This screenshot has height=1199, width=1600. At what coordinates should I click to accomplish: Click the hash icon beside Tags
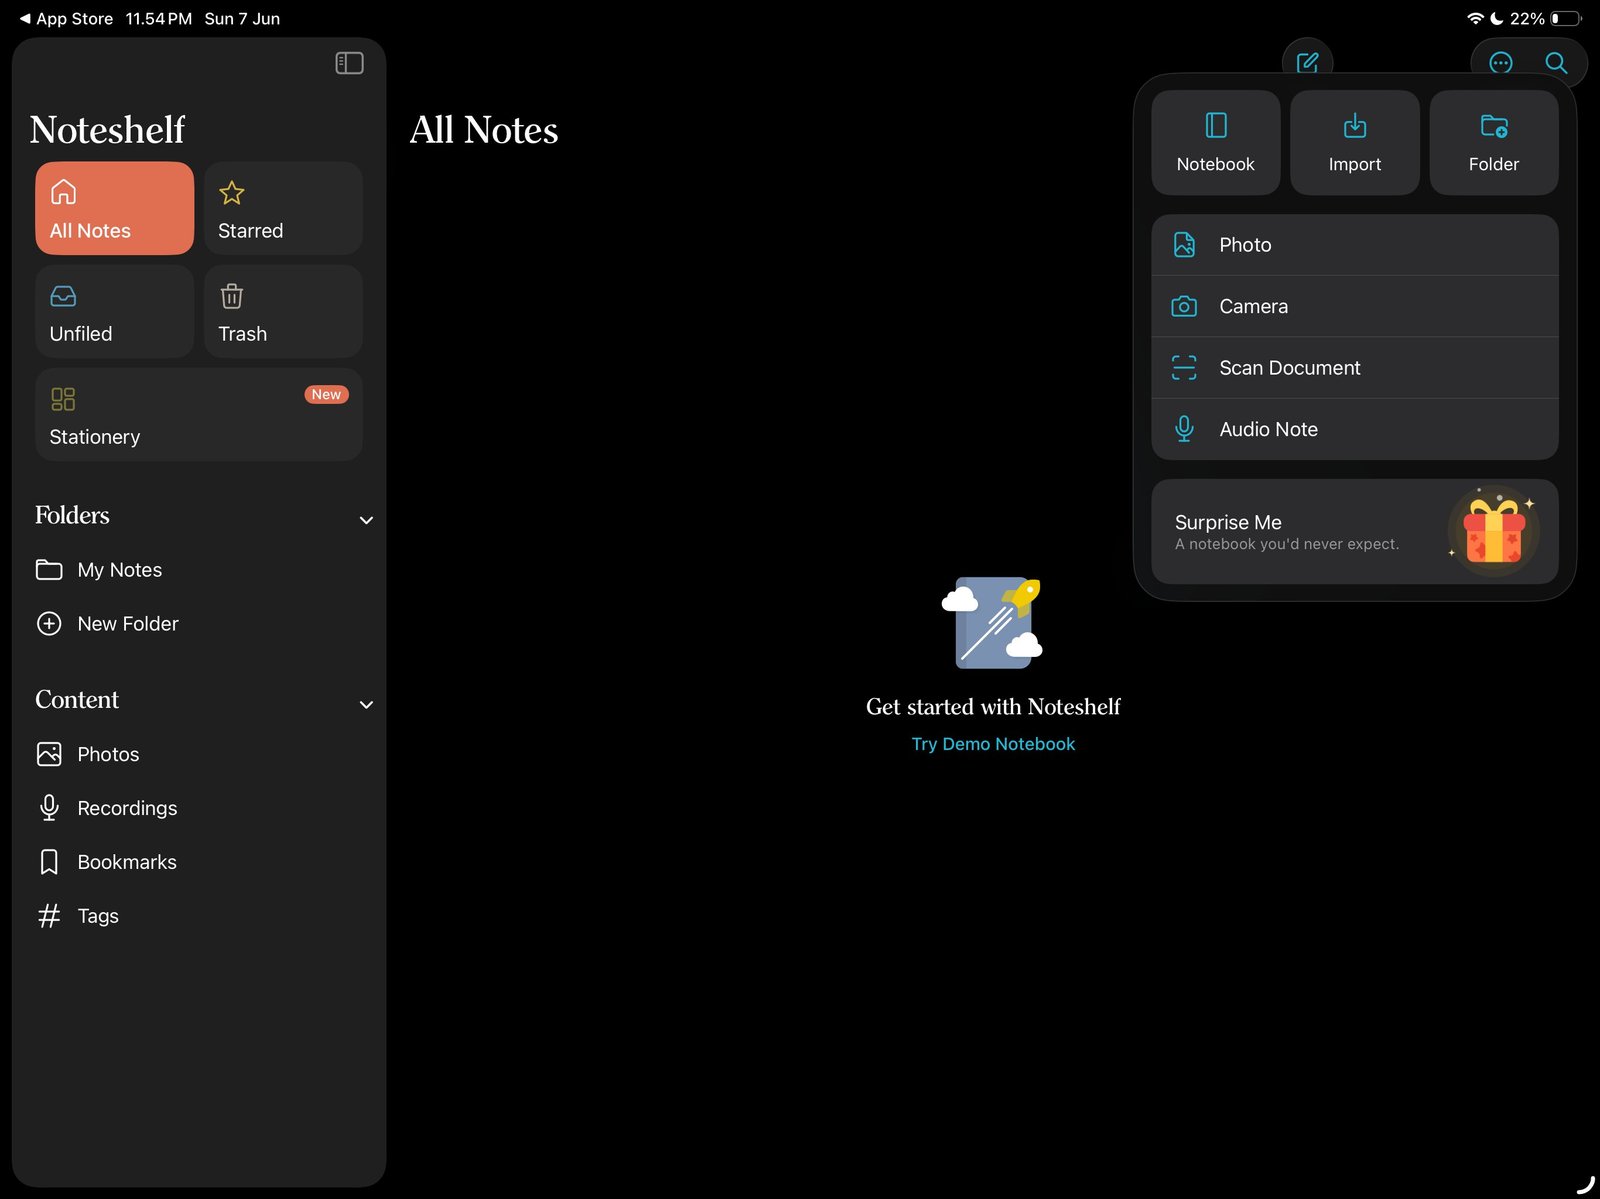coord(49,916)
